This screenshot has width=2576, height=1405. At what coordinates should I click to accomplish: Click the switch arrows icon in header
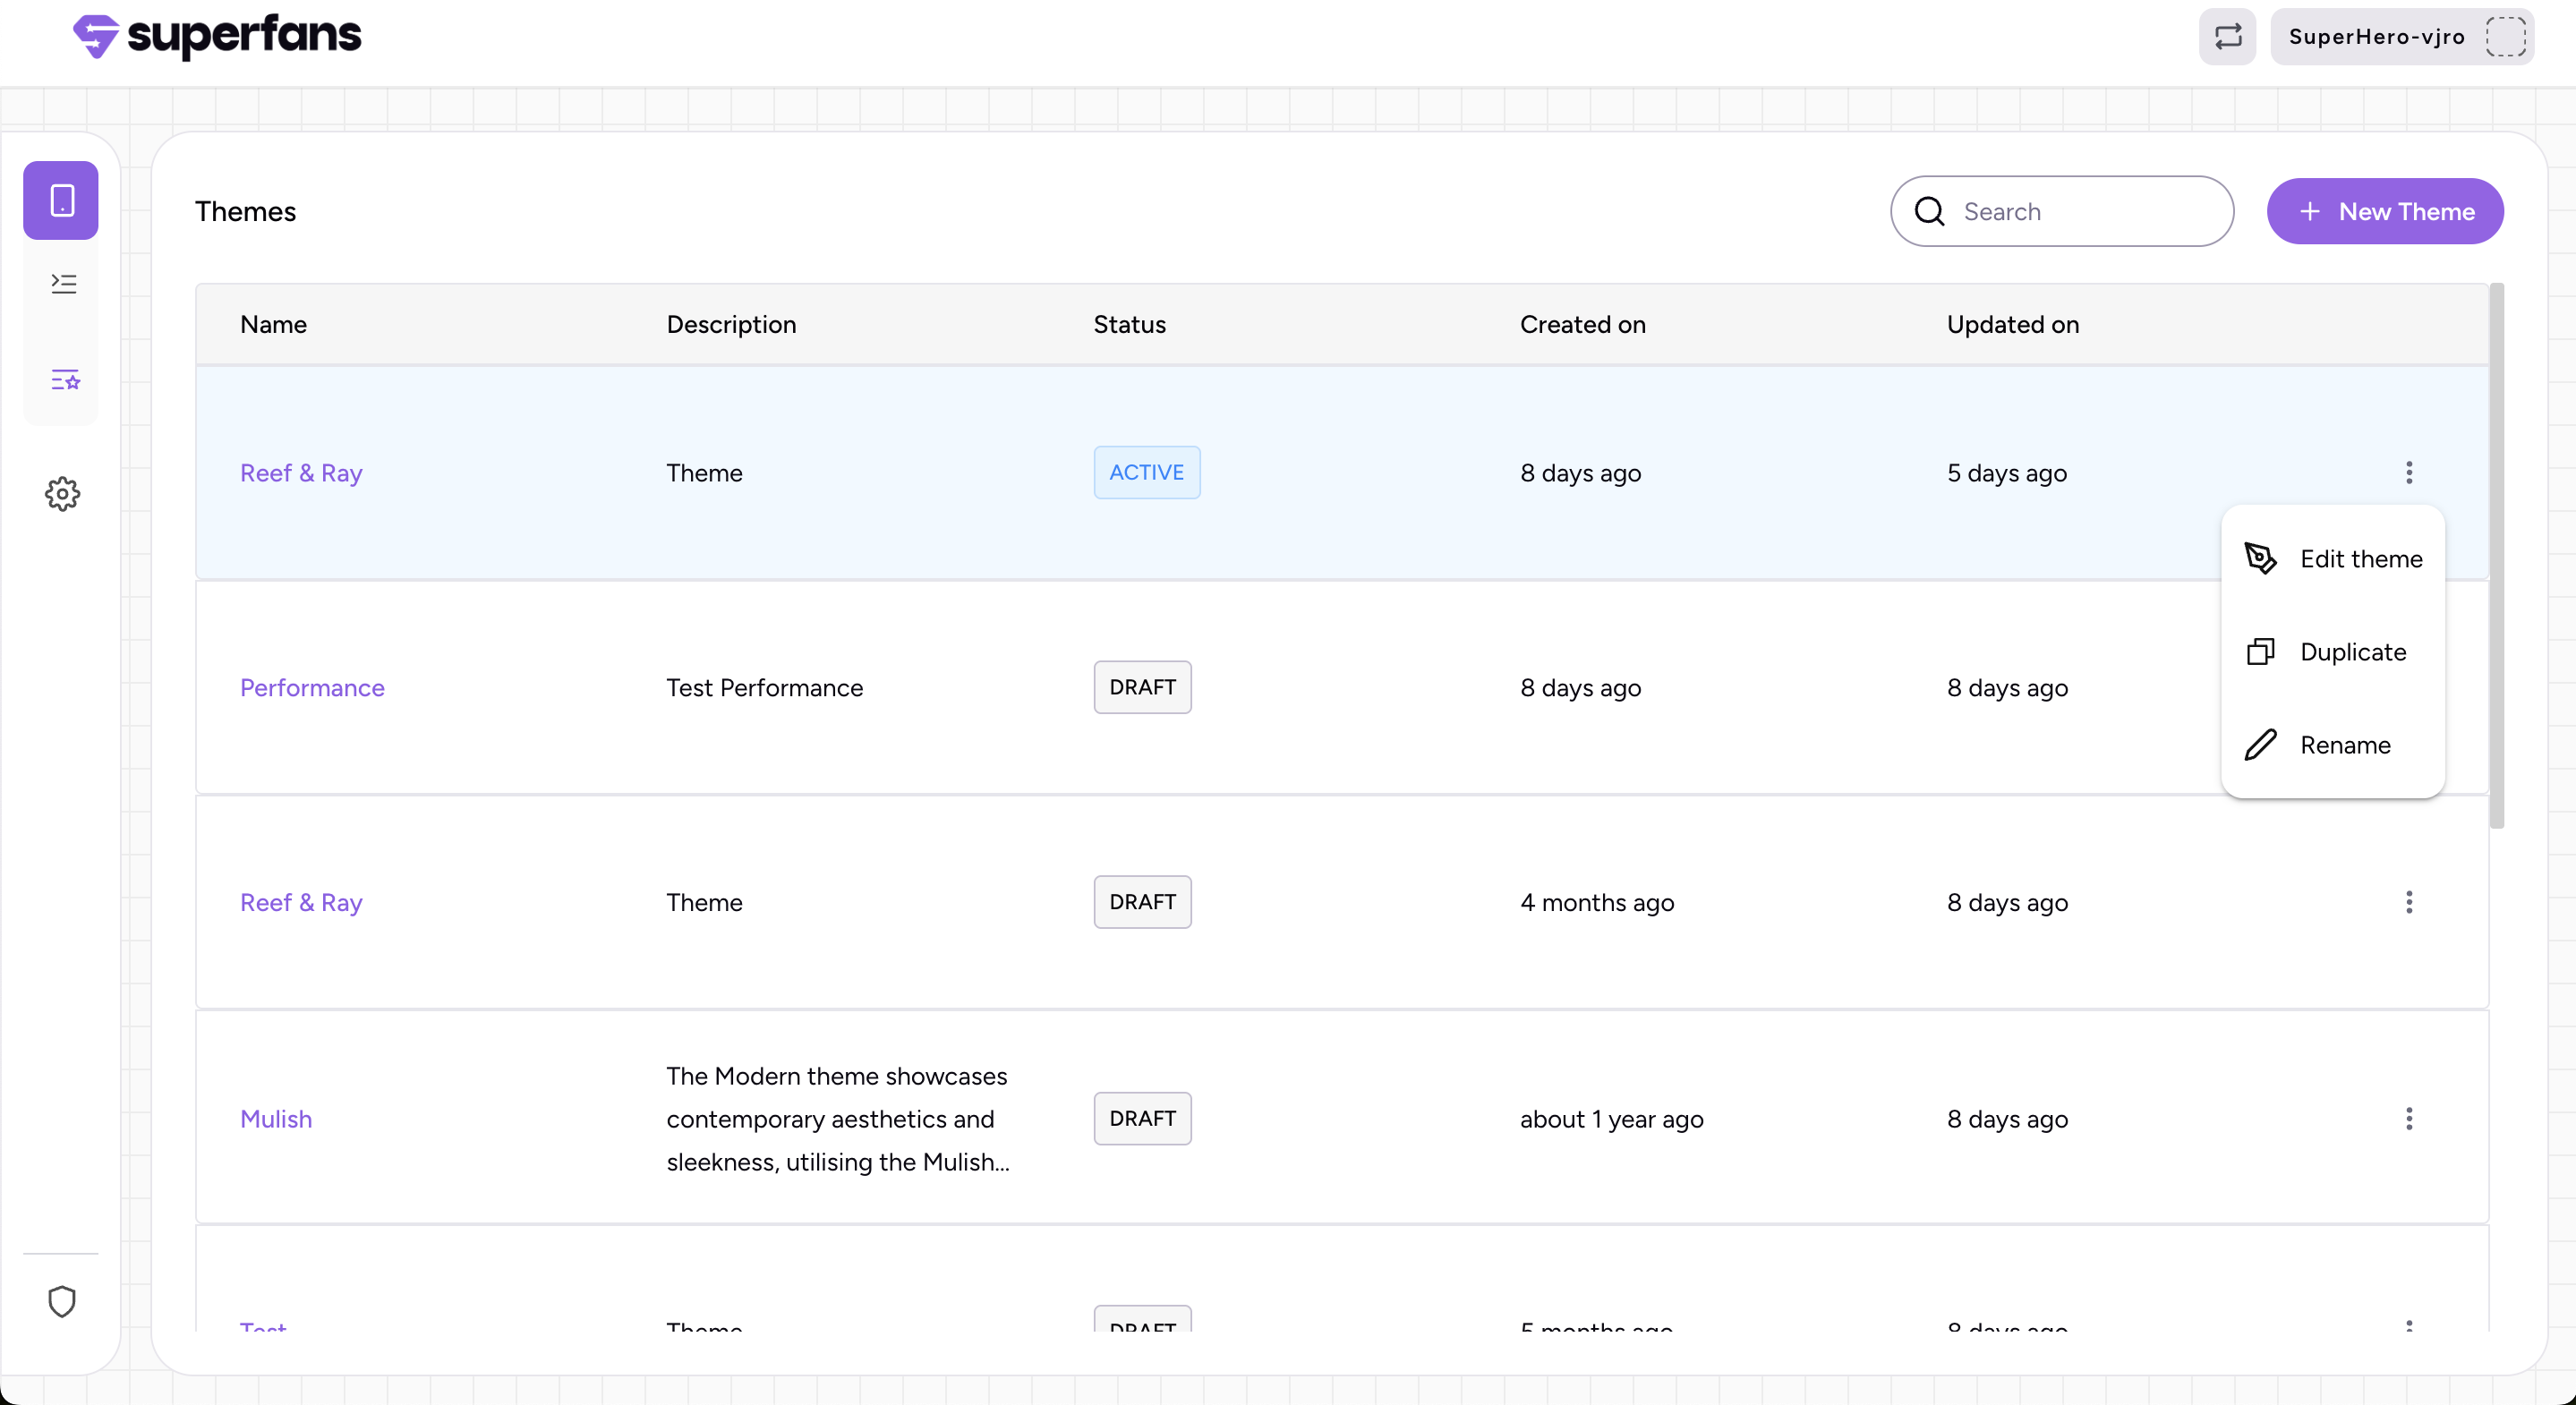point(2227,37)
